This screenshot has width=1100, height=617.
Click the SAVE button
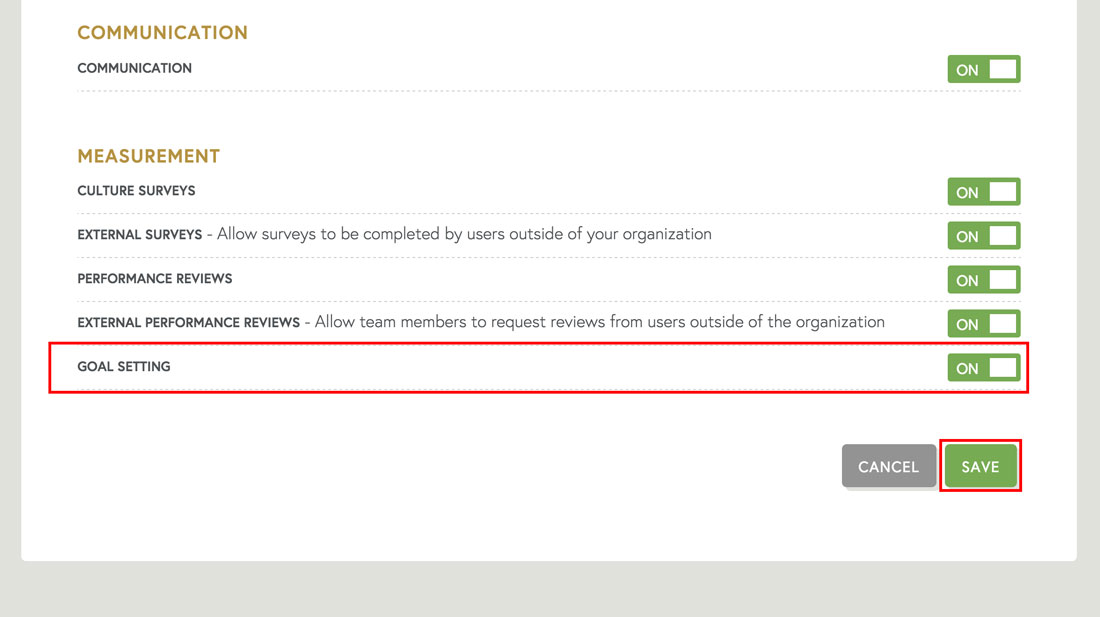pos(980,466)
